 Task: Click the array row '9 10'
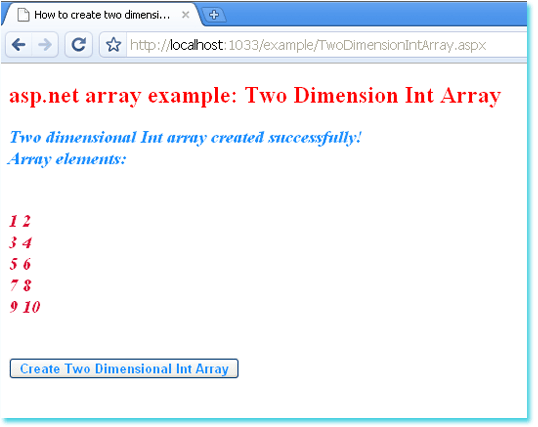(25, 307)
